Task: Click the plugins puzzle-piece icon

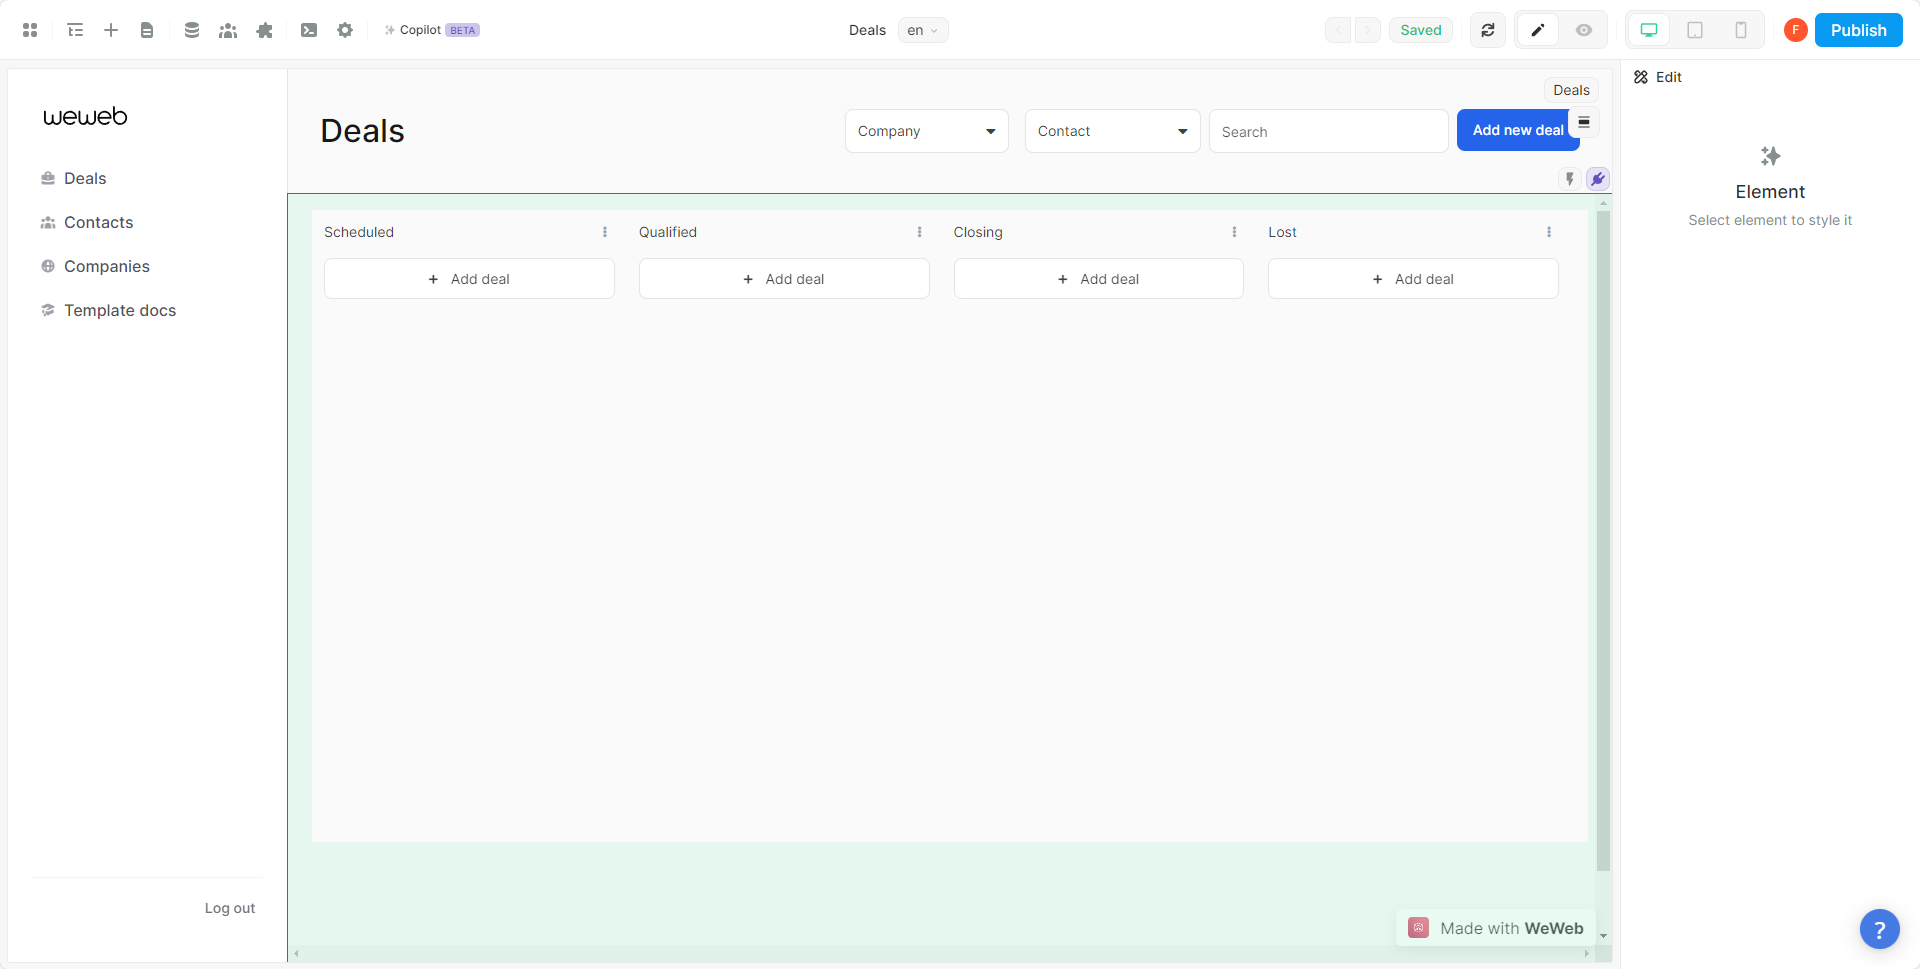Action: (264, 30)
